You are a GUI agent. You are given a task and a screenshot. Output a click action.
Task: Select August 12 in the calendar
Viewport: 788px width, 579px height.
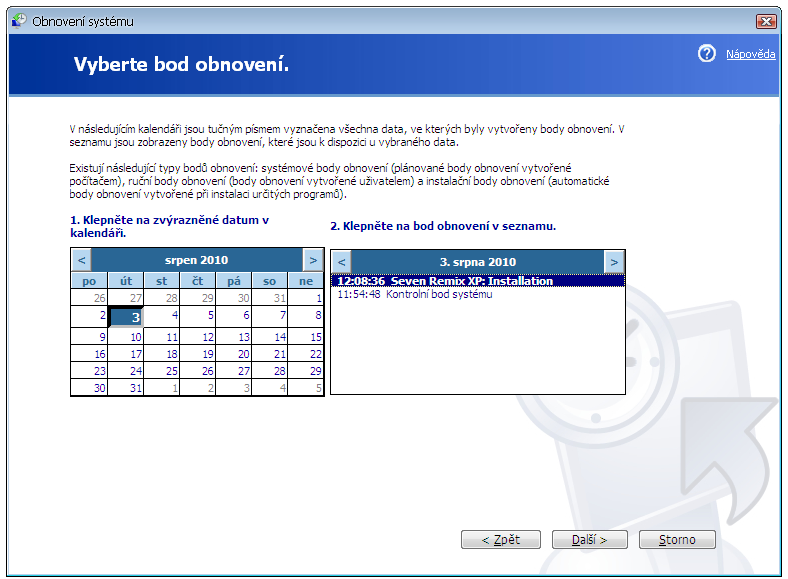198,336
